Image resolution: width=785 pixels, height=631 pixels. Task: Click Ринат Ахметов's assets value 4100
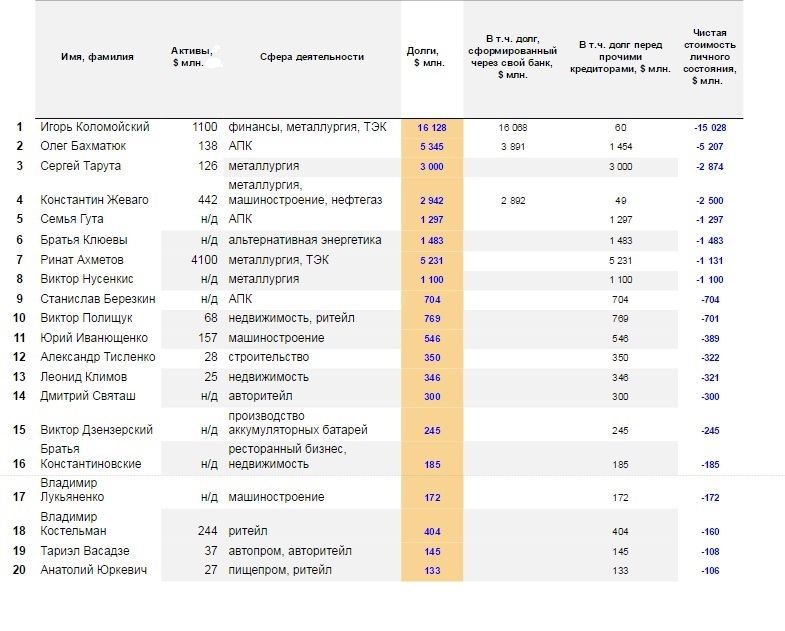(x=204, y=260)
